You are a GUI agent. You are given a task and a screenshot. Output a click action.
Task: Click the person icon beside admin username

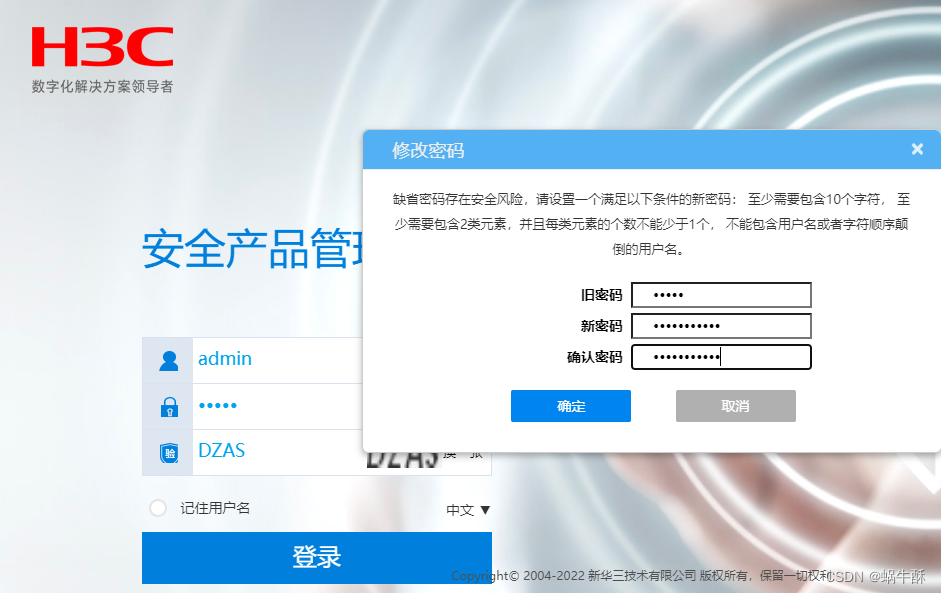point(168,359)
